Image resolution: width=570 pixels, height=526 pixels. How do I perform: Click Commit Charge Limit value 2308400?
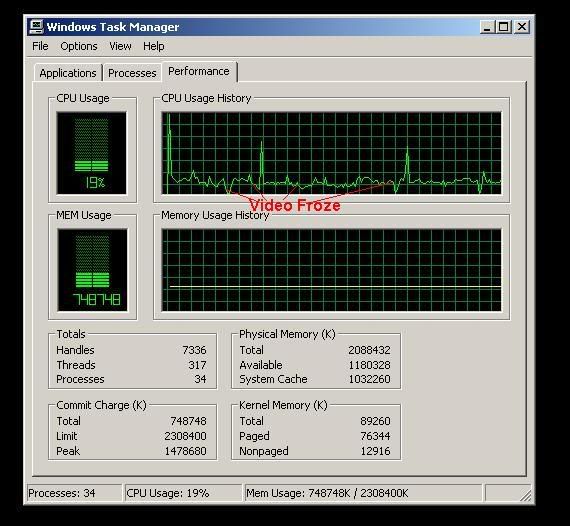[x=185, y=436]
